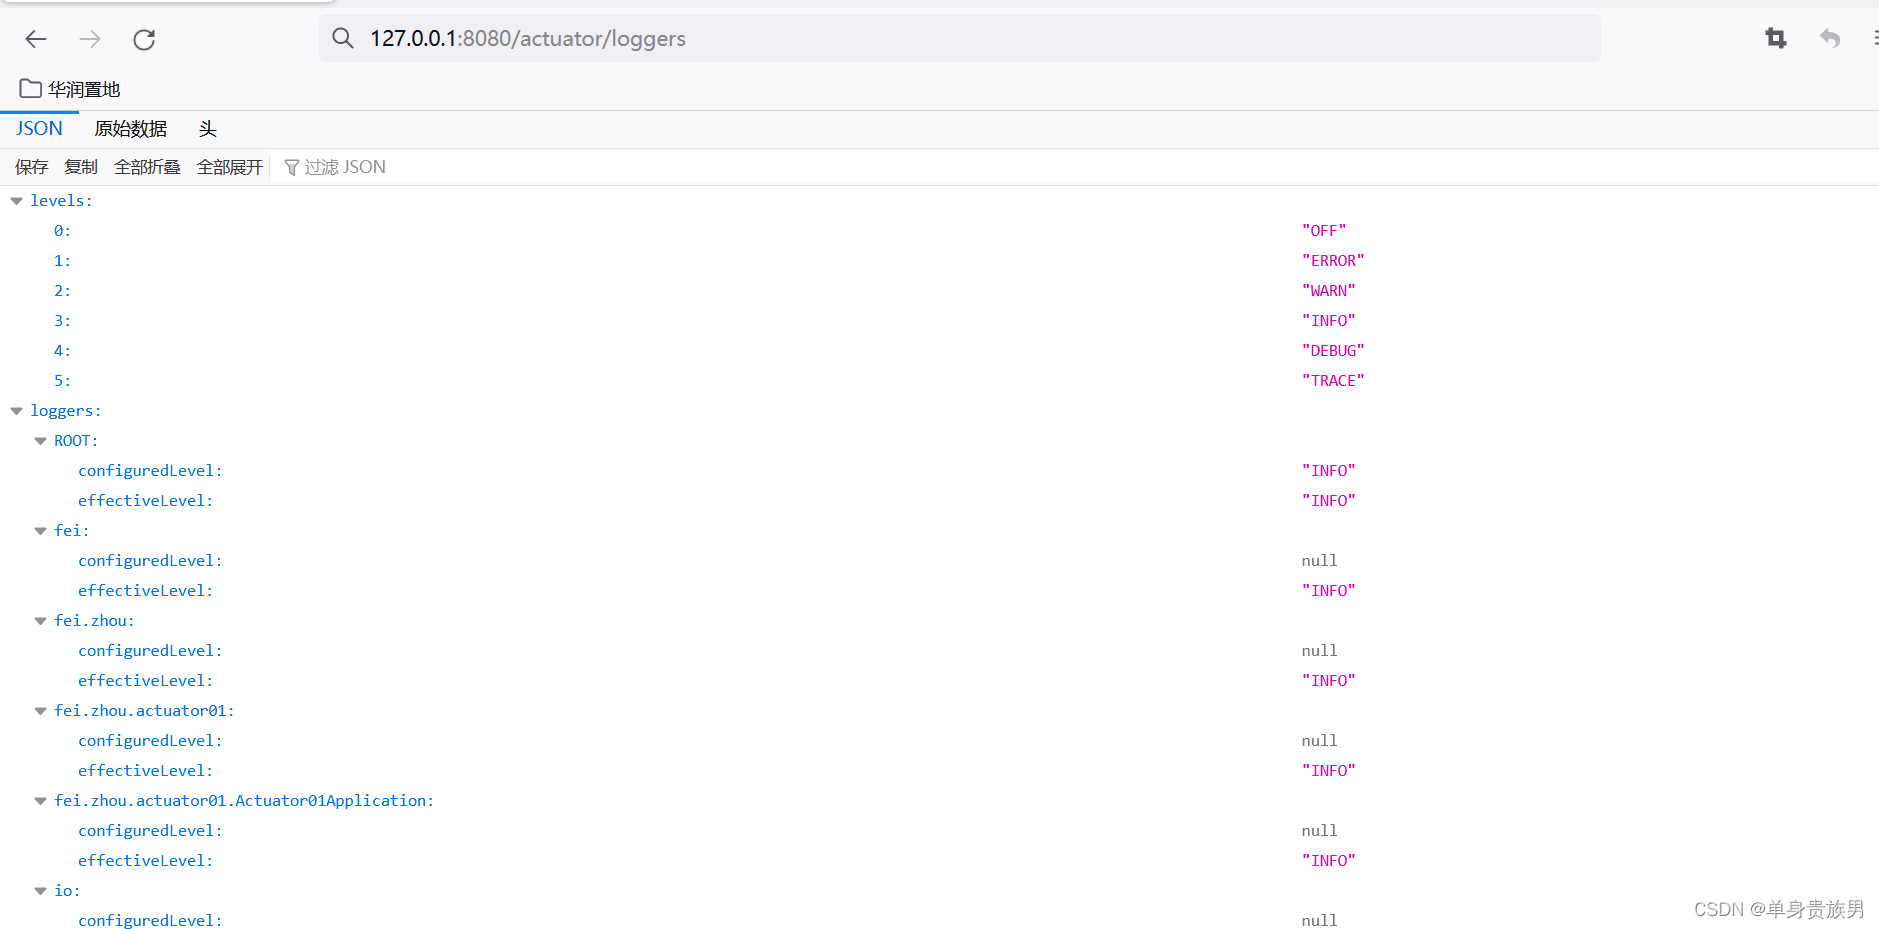The height and width of the screenshot is (929, 1879).
Task: Click the undo arrow icon in toolbar
Action: click(x=1830, y=38)
